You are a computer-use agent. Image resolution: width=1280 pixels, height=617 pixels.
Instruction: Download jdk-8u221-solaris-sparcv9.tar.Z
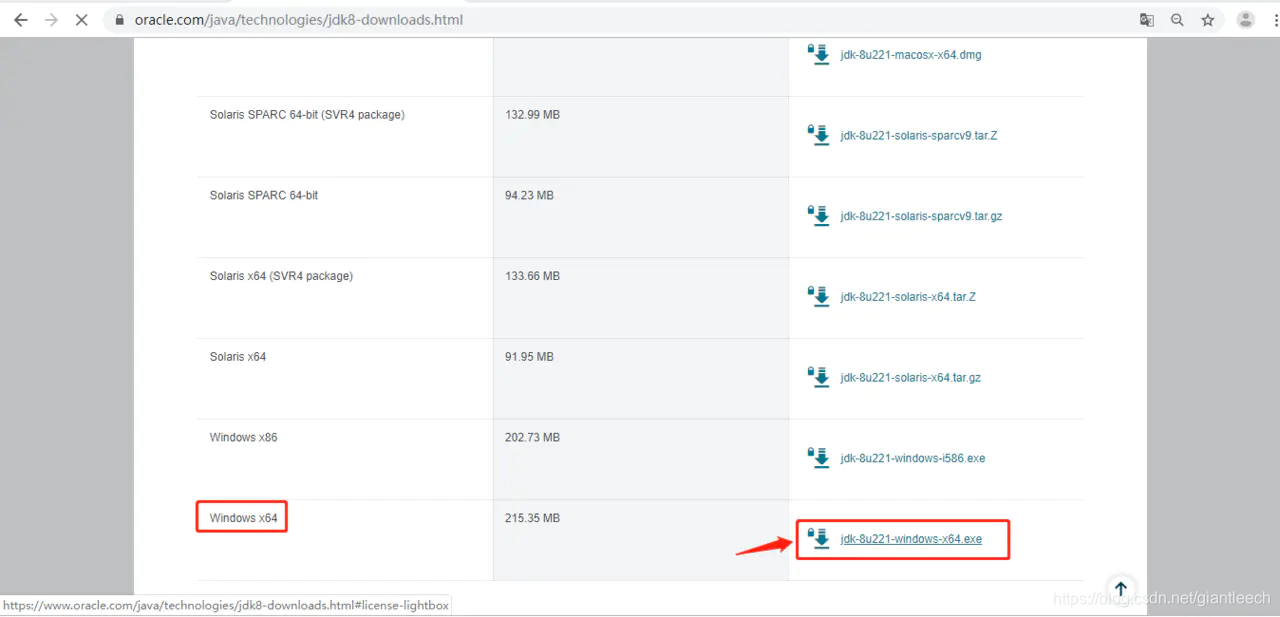[x=919, y=135]
